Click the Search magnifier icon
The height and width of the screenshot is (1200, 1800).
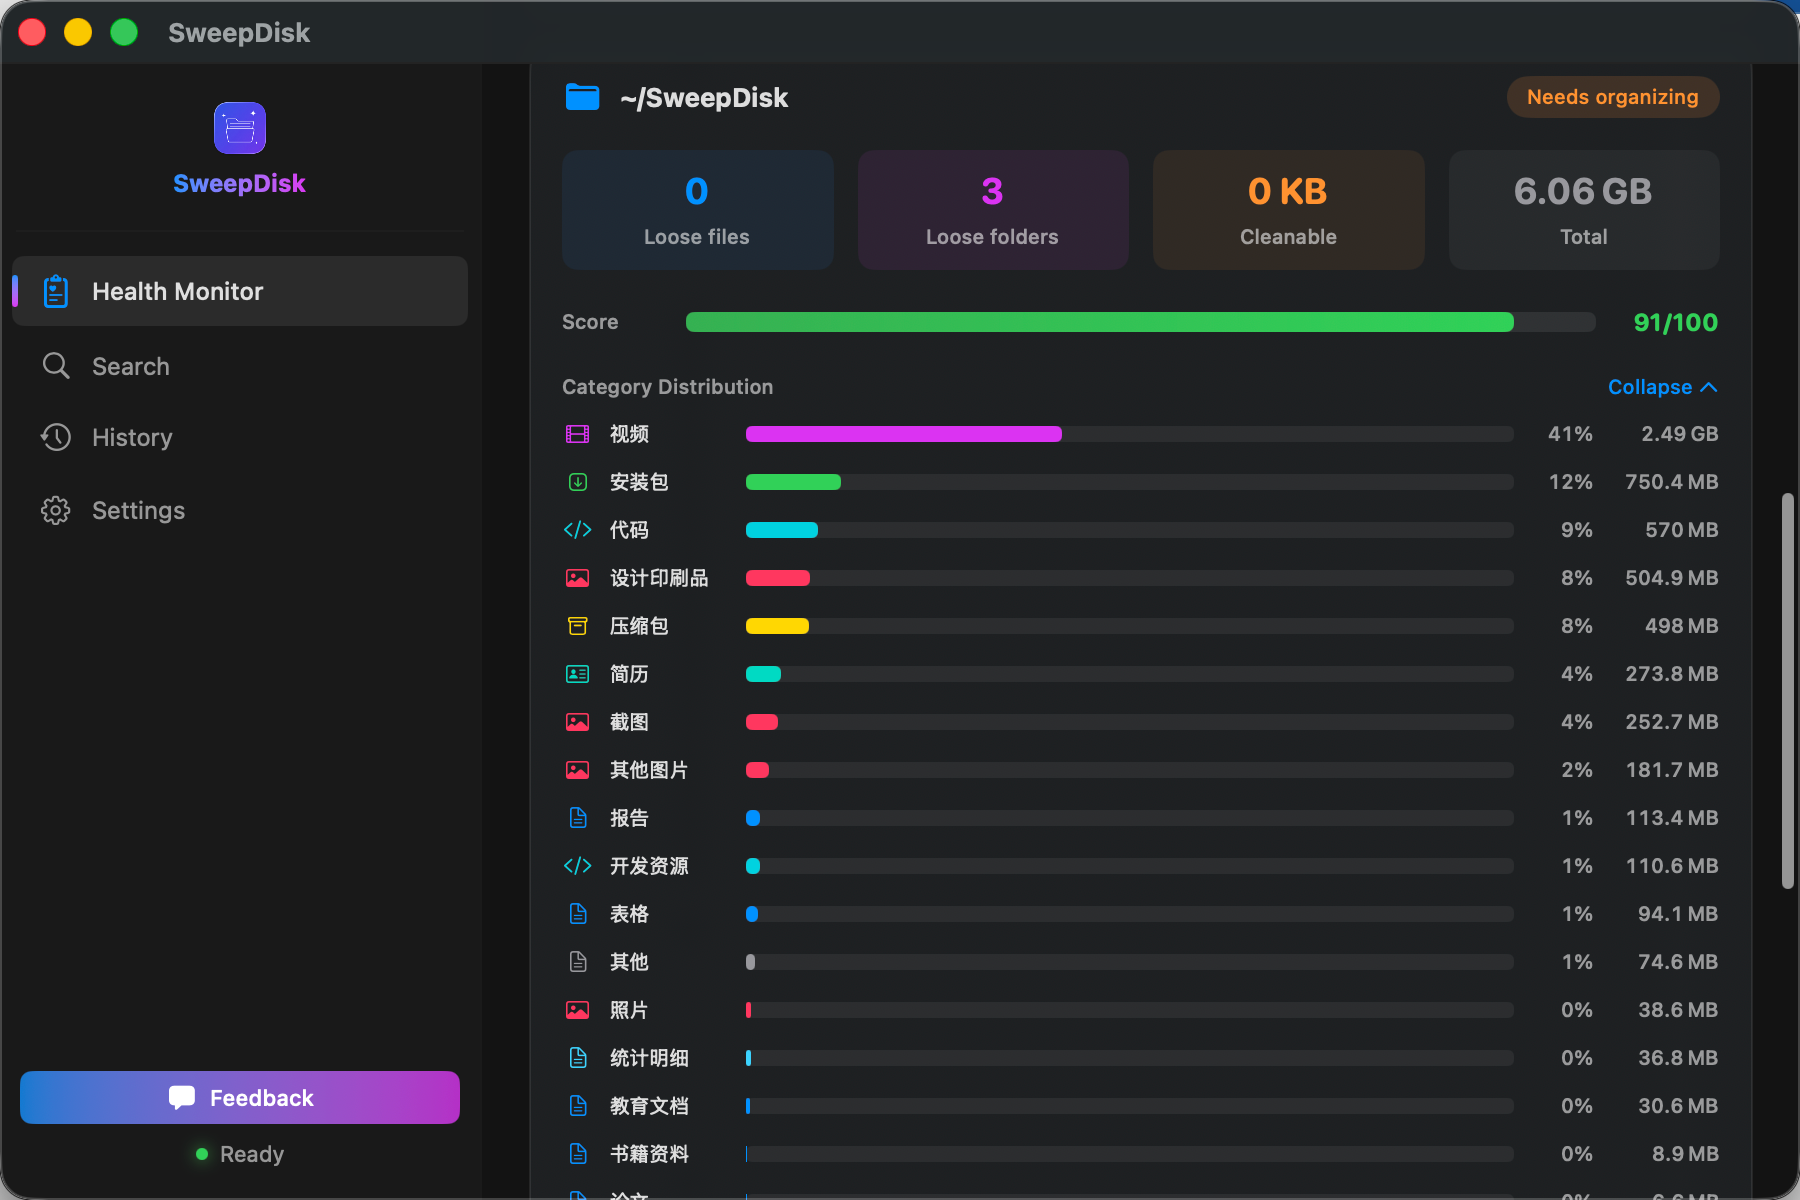(x=56, y=366)
